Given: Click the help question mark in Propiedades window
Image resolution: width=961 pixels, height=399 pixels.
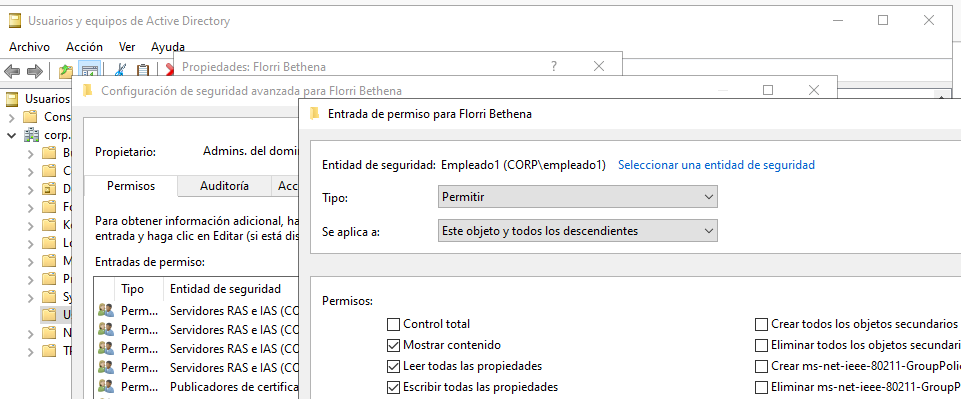Looking at the screenshot, I should [x=554, y=66].
